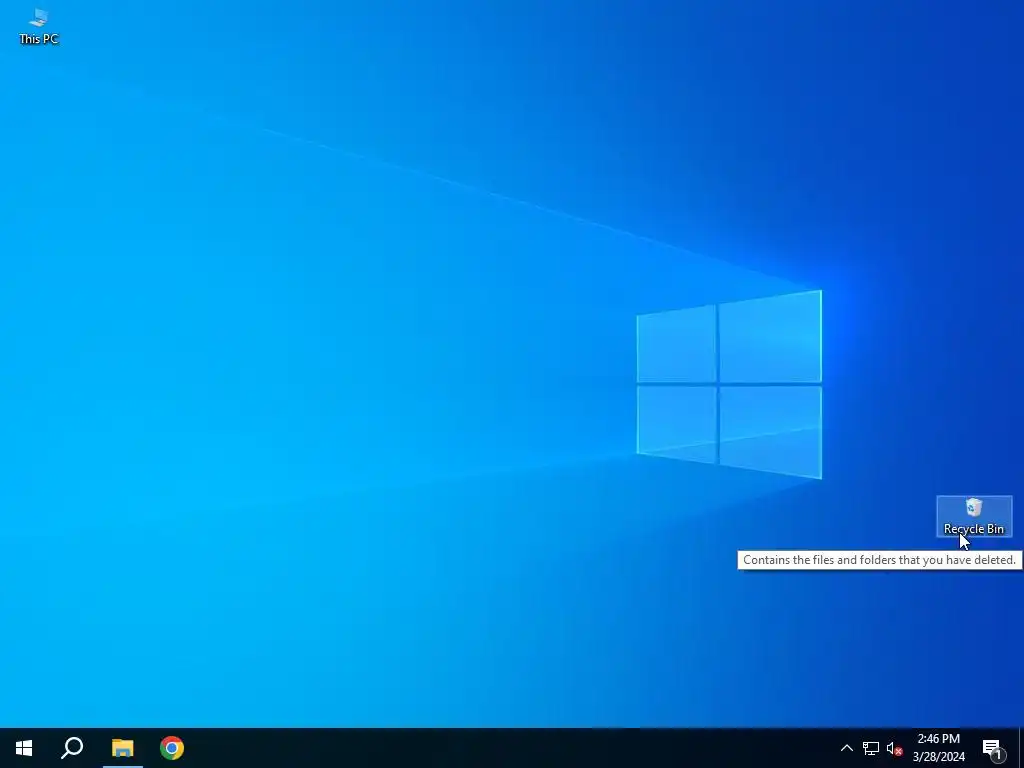1024x768 pixels.
Task: Click the Show desktop sliver button
Action: coord(1020,748)
